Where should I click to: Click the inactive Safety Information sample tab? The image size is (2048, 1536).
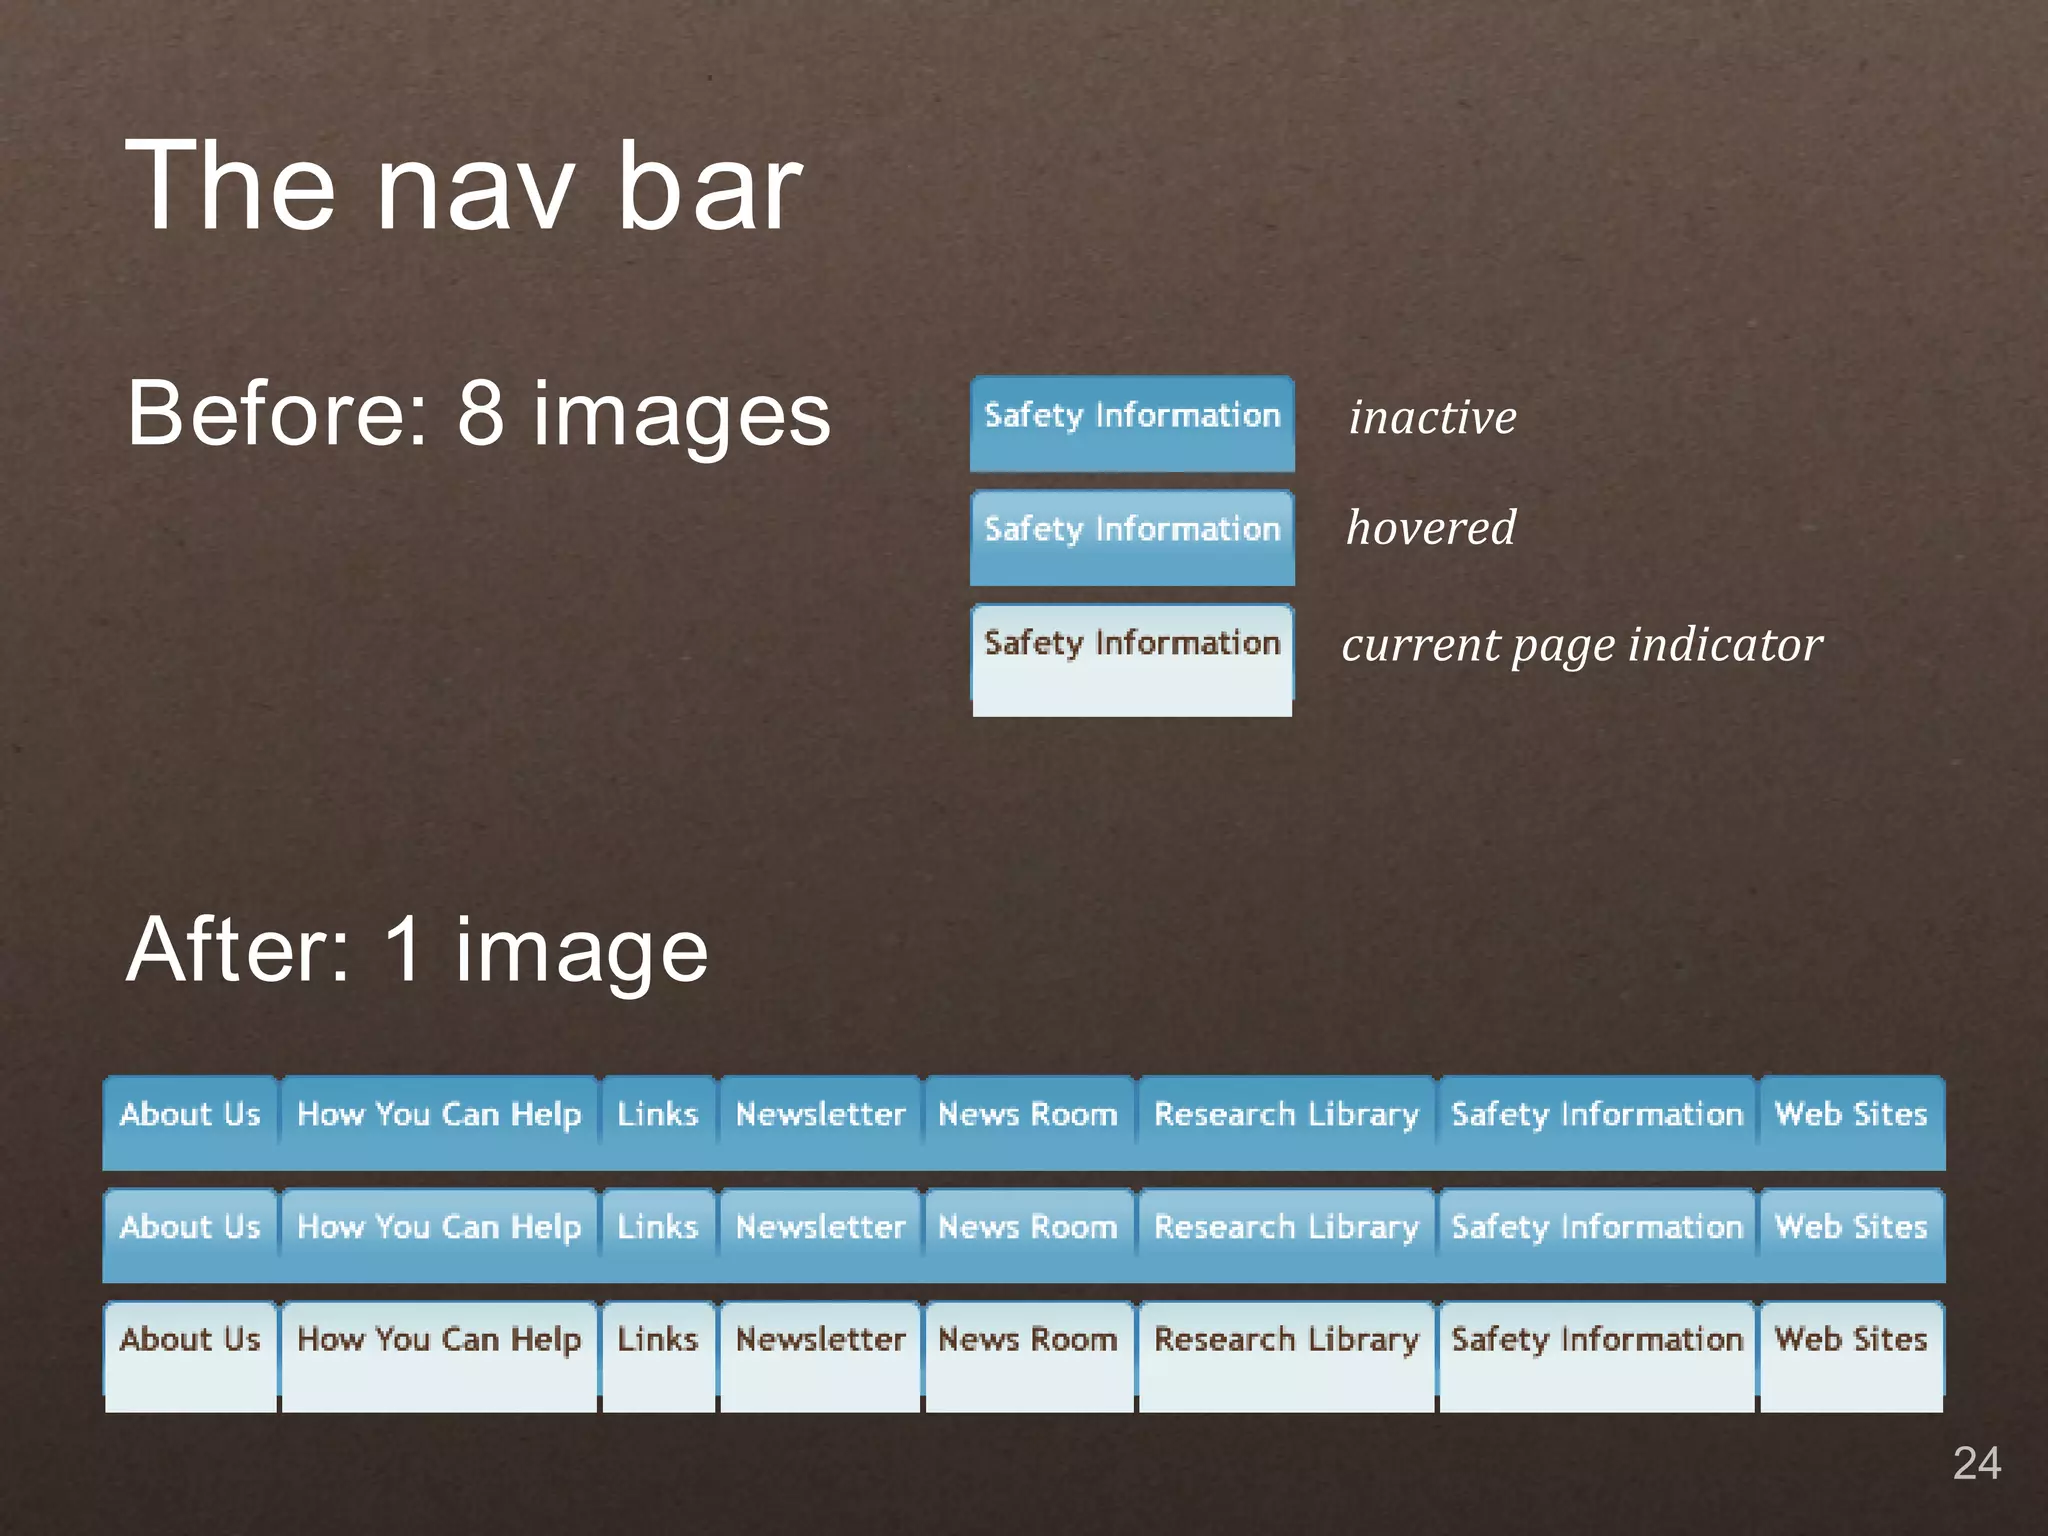pyautogui.click(x=1132, y=424)
